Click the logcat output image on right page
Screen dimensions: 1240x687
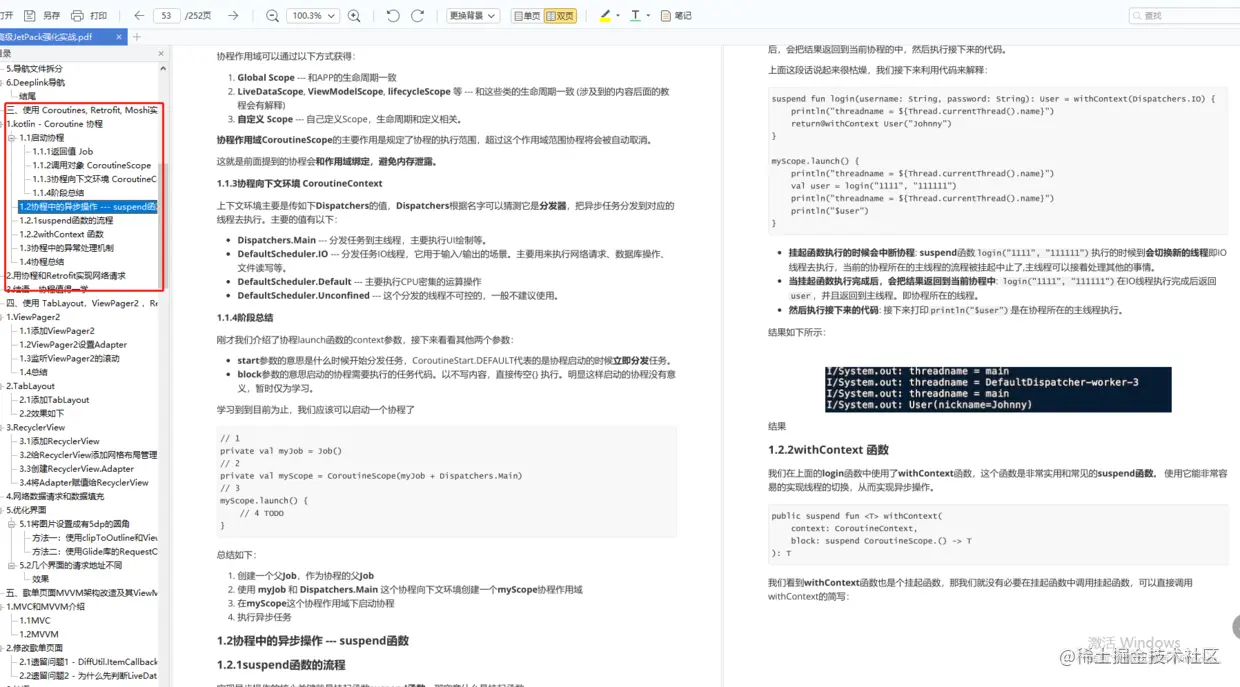pos(998,388)
